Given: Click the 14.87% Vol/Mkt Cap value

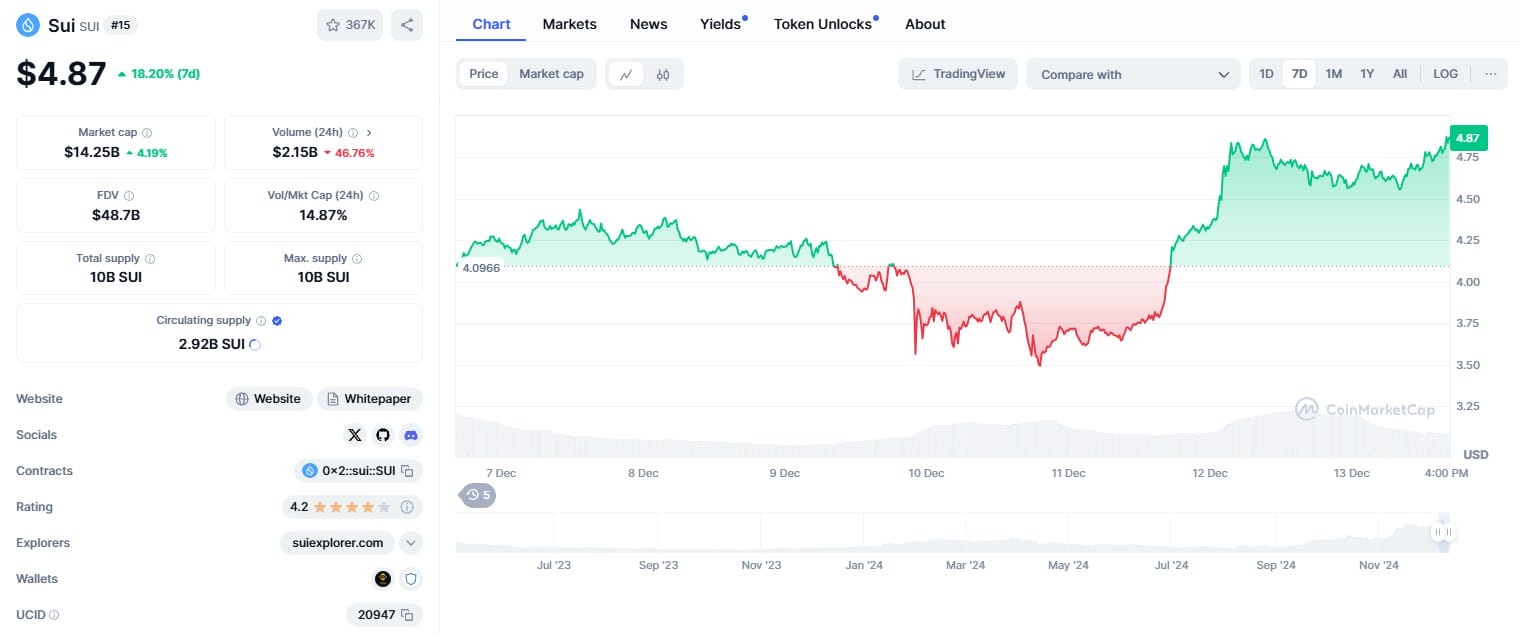Looking at the screenshot, I should (x=323, y=215).
